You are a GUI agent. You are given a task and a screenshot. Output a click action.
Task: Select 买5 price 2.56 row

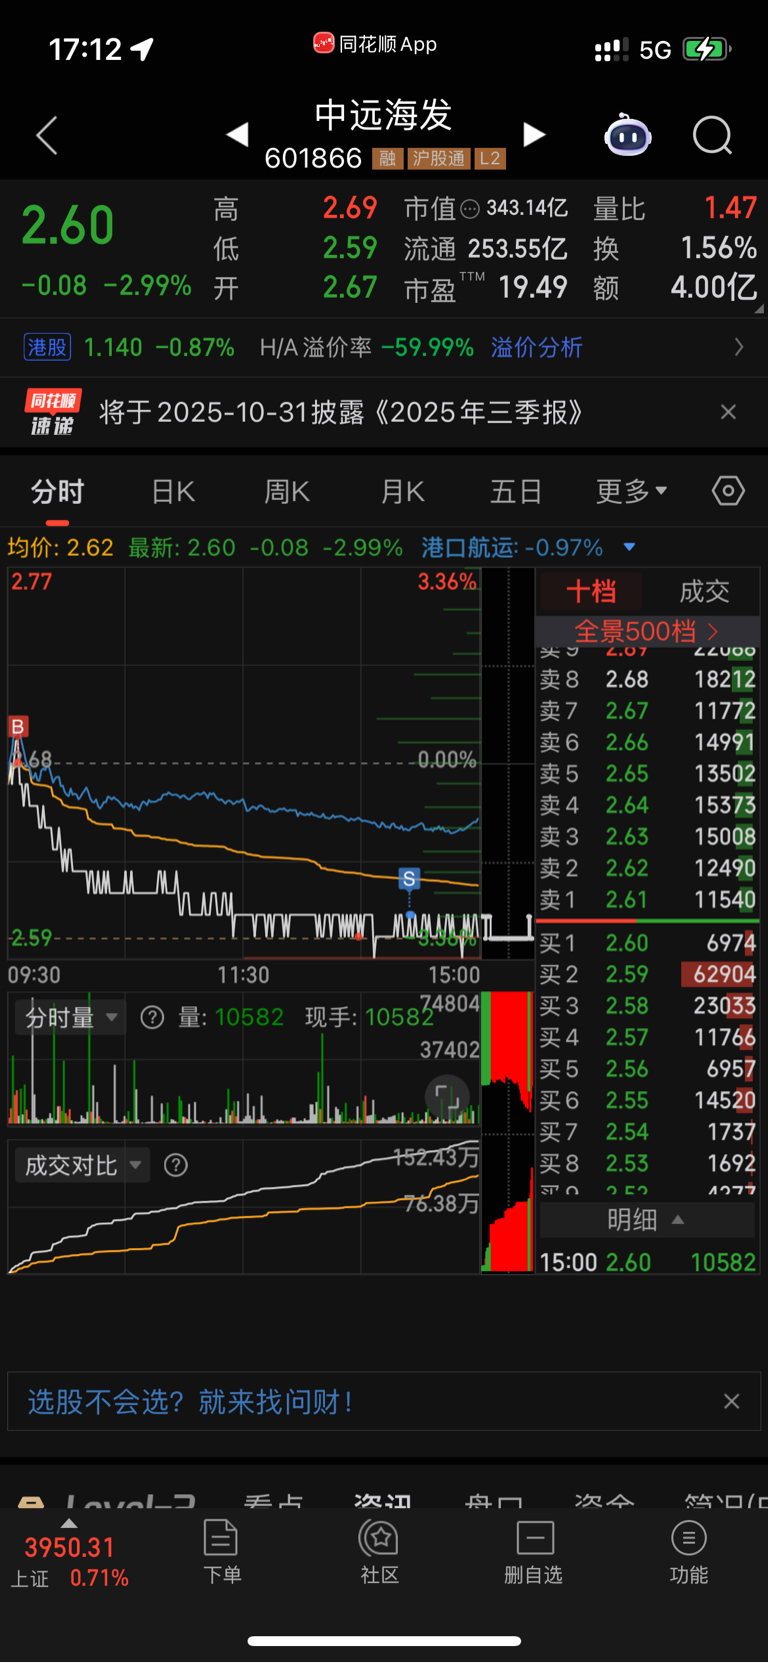point(647,1069)
